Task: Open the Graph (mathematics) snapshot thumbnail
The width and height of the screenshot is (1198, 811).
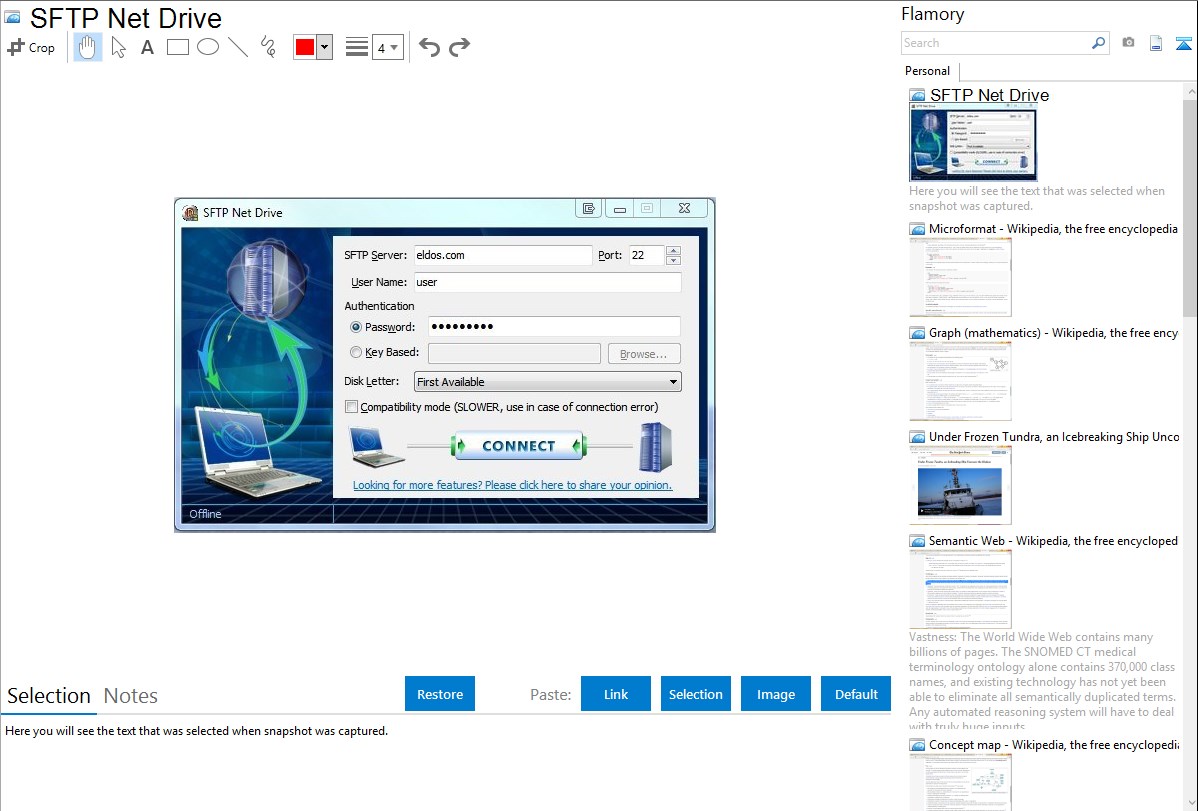Action: pos(960,381)
